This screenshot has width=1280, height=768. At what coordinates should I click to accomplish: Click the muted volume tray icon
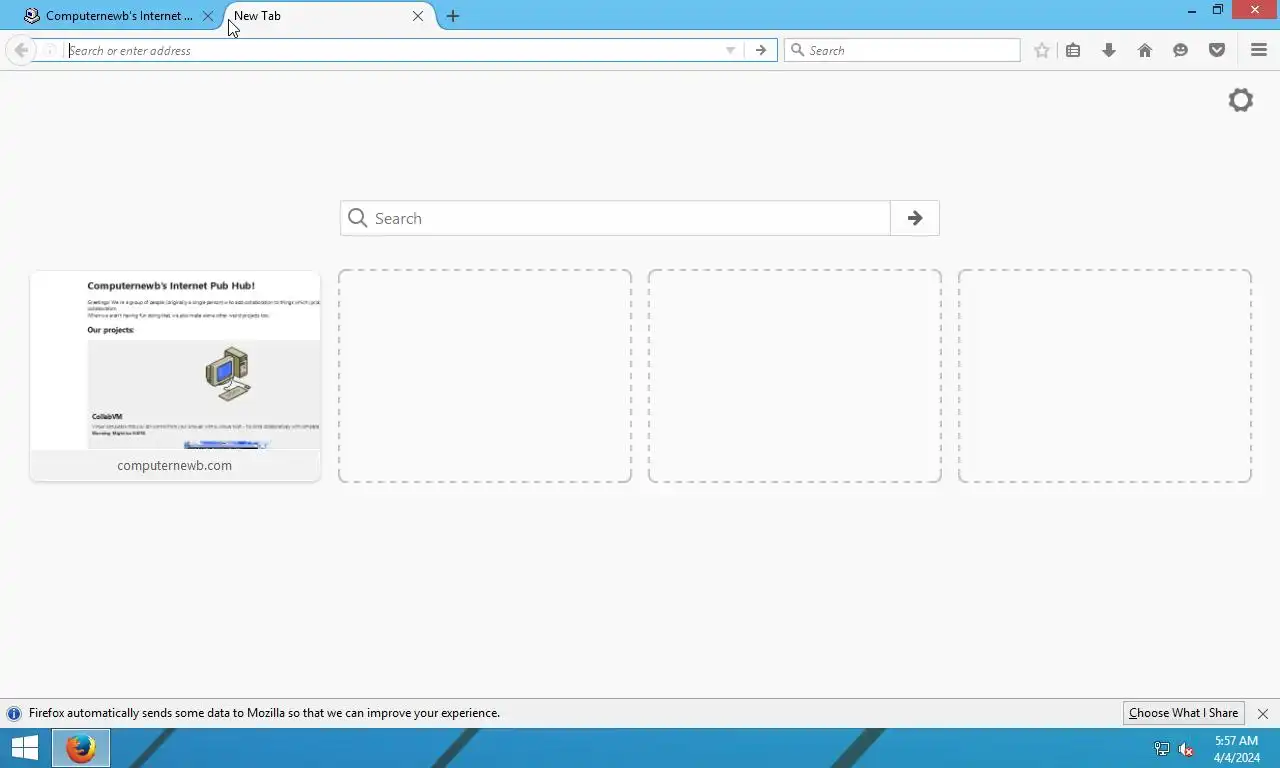[1186, 749]
